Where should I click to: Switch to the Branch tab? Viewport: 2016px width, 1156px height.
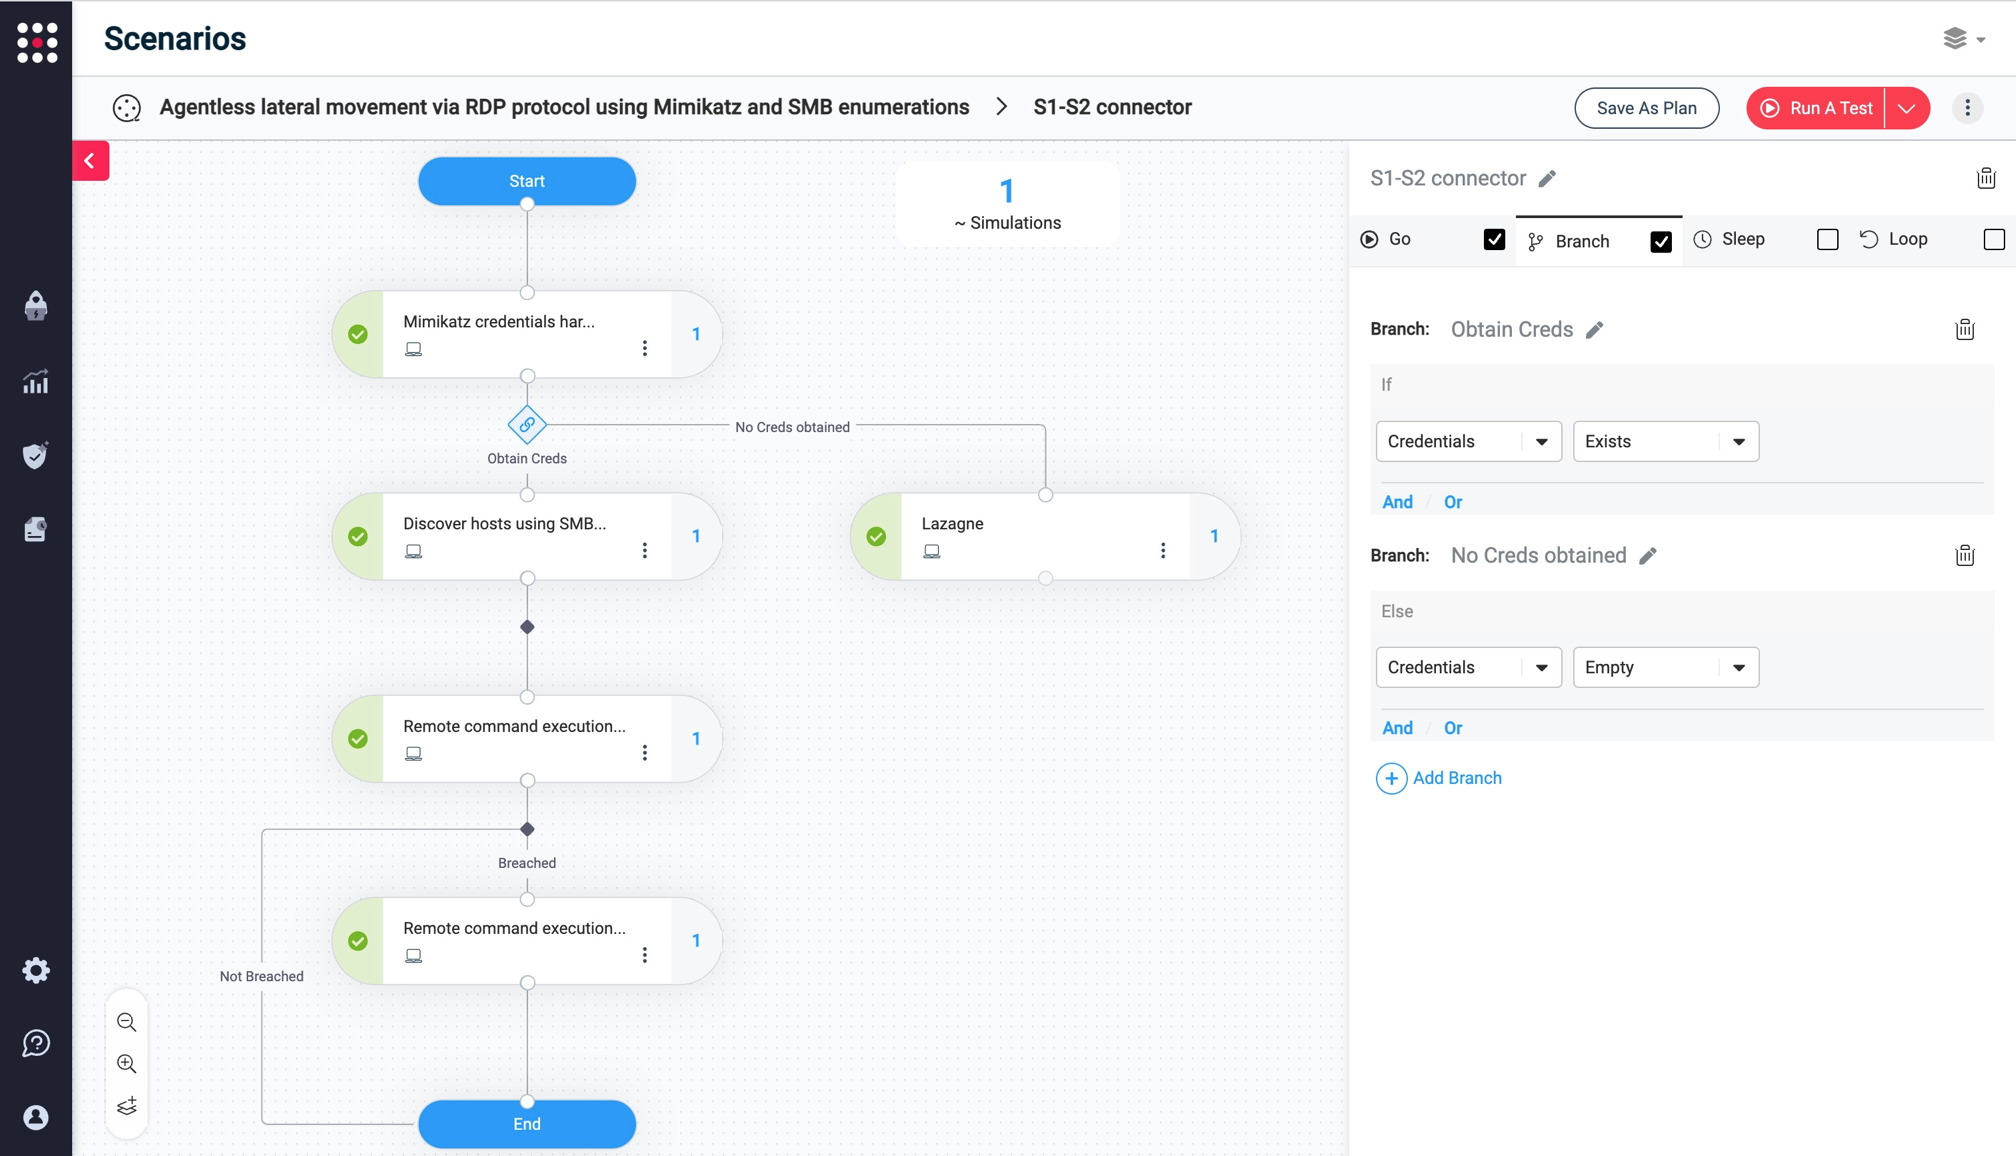(1581, 241)
